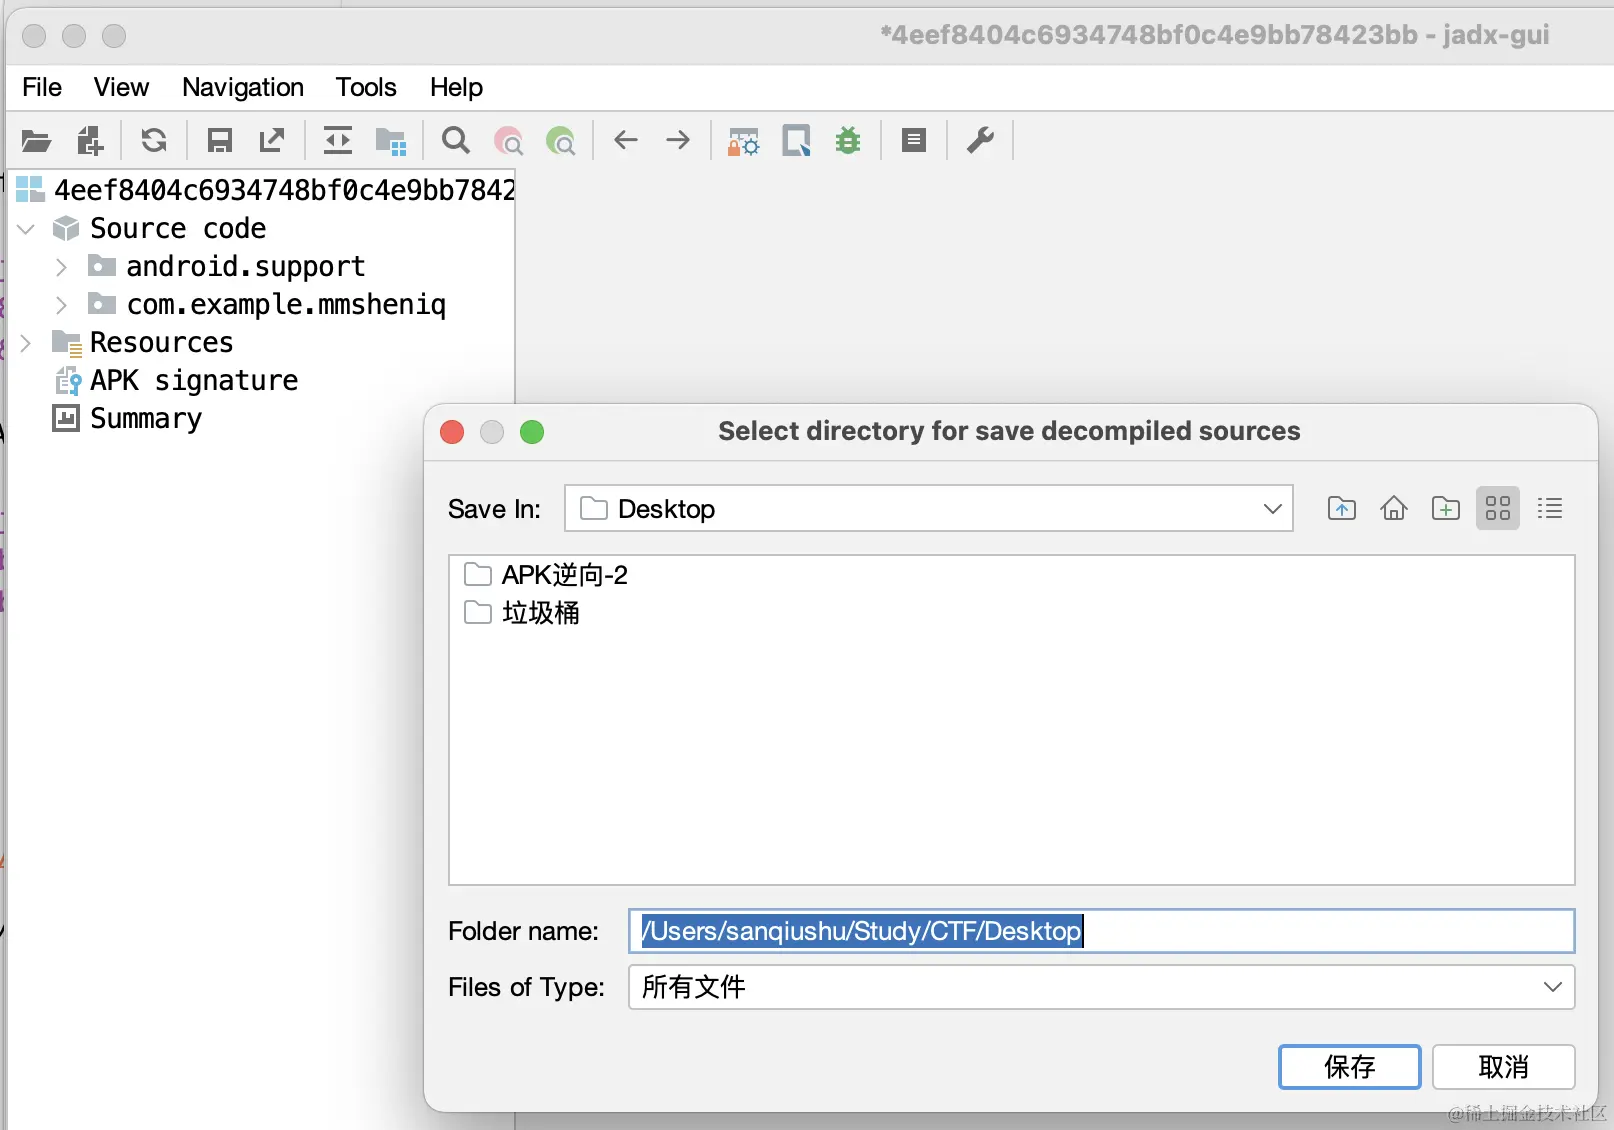1614x1130 pixels.
Task: Close the Select directory dialog with red button
Action: (452, 432)
